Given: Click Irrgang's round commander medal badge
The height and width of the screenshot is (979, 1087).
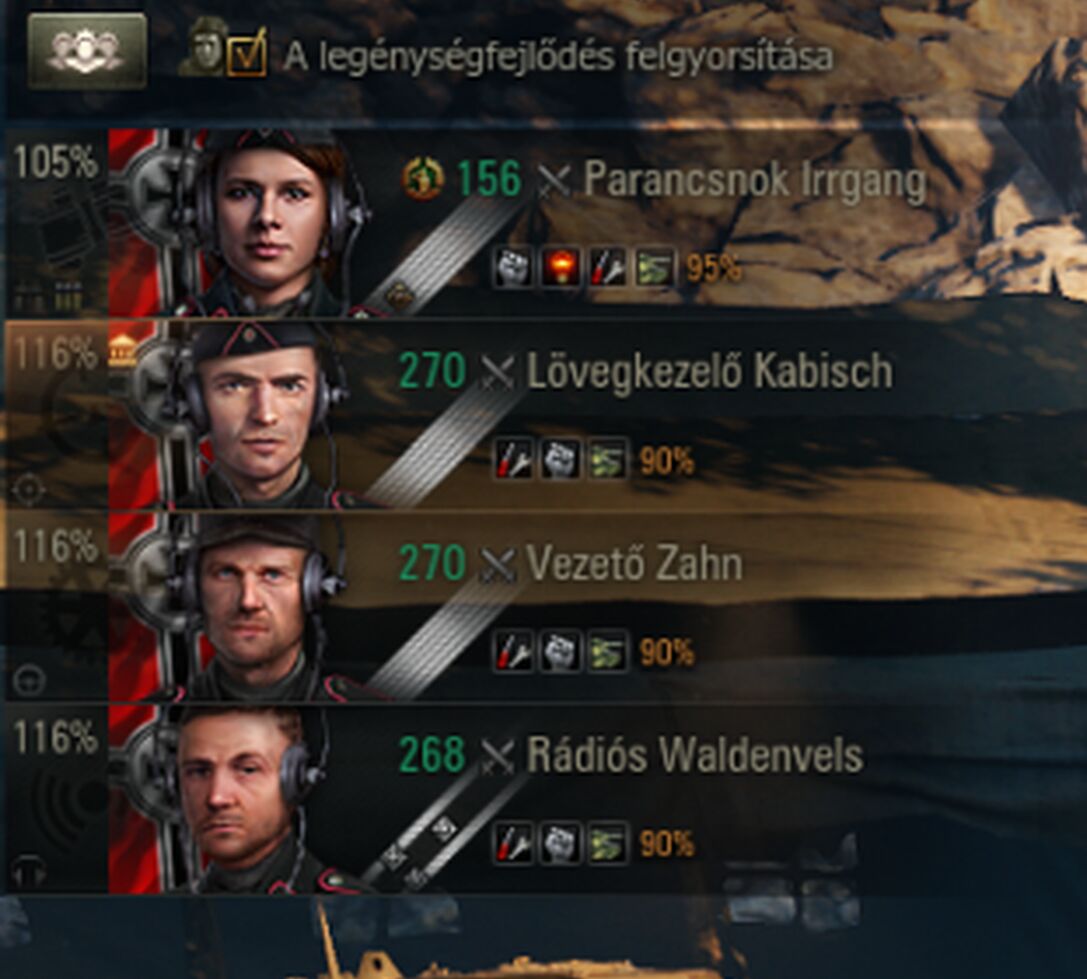Looking at the screenshot, I should coord(423,179).
